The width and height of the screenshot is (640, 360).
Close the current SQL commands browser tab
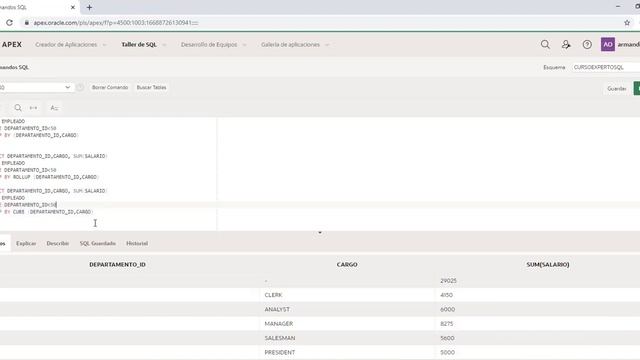pyautogui.click(x=73, y=7)
